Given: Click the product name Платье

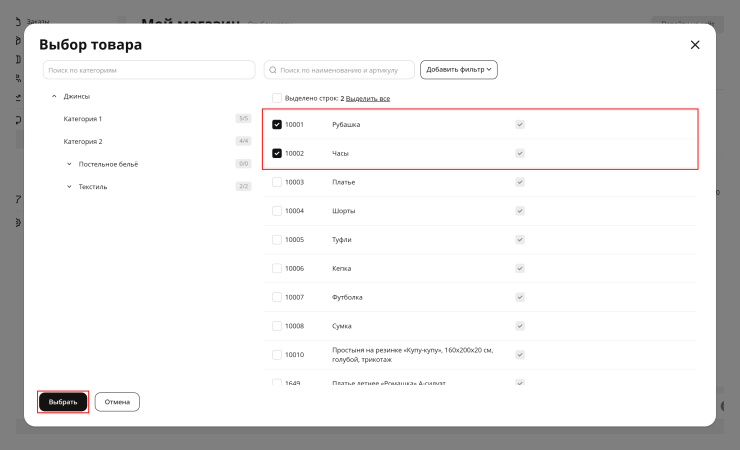Looking at the screenshot, I should 344,182.
